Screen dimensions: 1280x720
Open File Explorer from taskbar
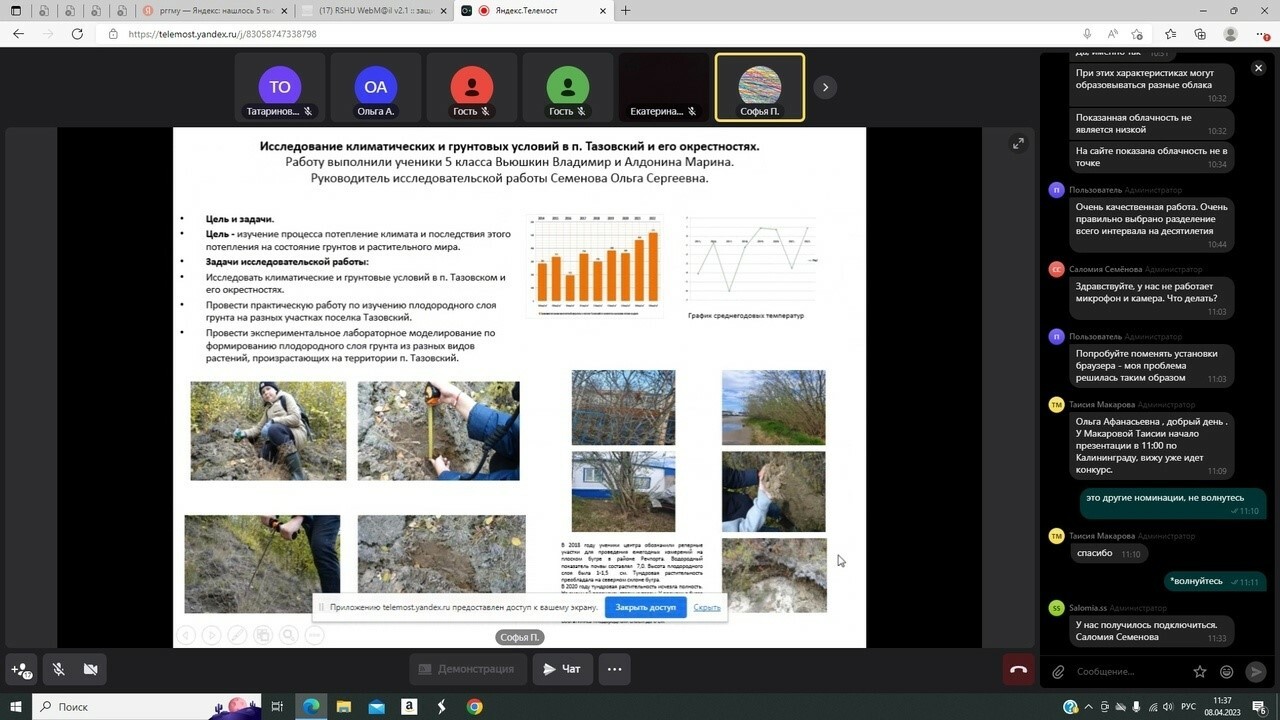point(343,707)
